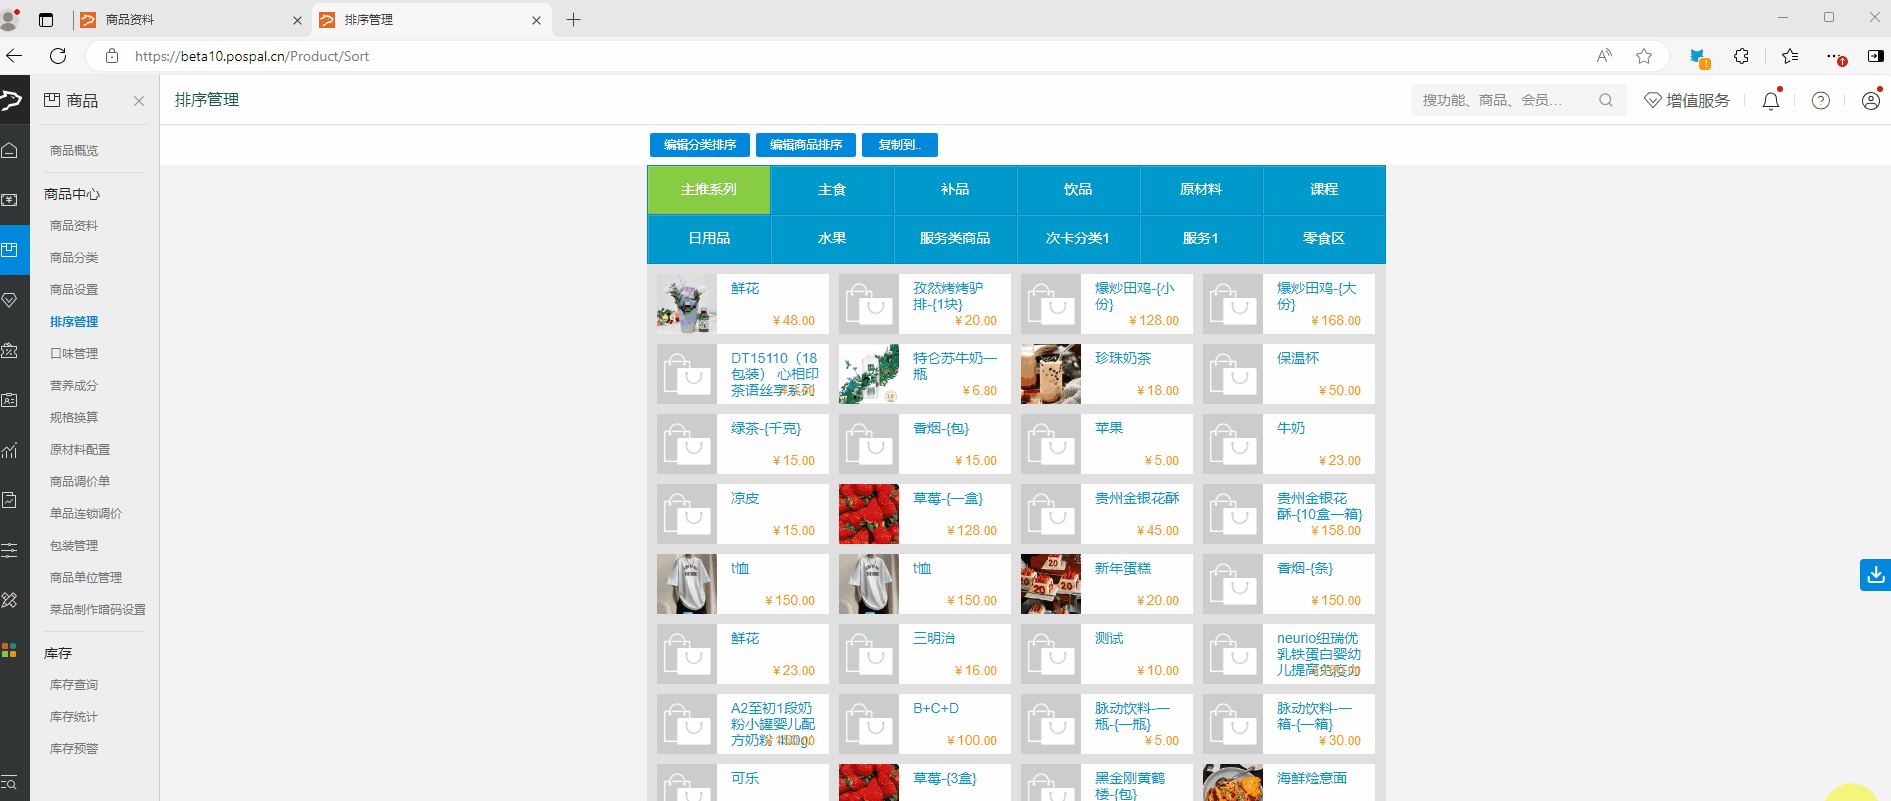Select the 饮品 category tab

[x=1078, y=190]
